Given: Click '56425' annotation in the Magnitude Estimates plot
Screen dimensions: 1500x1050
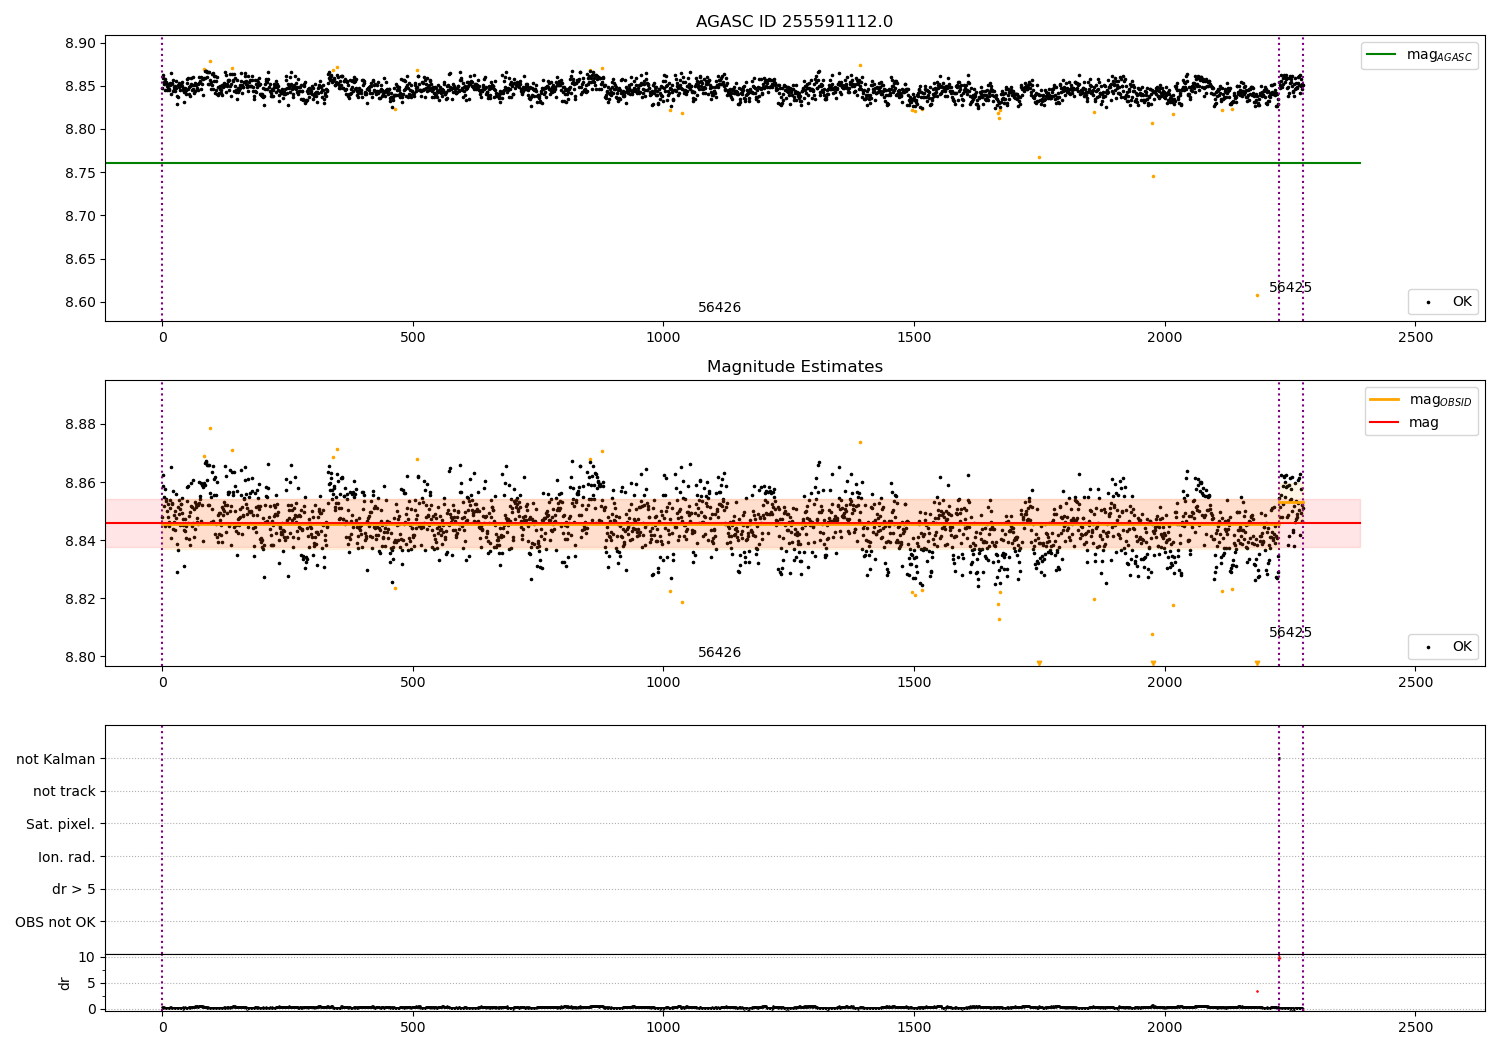Looking at the screenshot, I should pos(1290,633).
